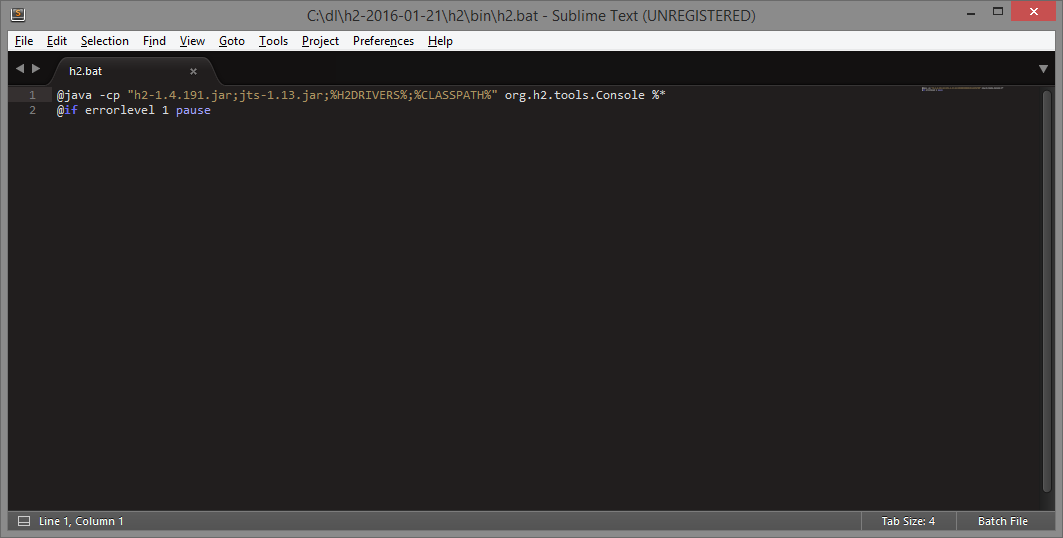The width and height of the screenshot is (1063, 538).
Task: Toggle the side bar icon in the status bar
Action: pos(24,521)
